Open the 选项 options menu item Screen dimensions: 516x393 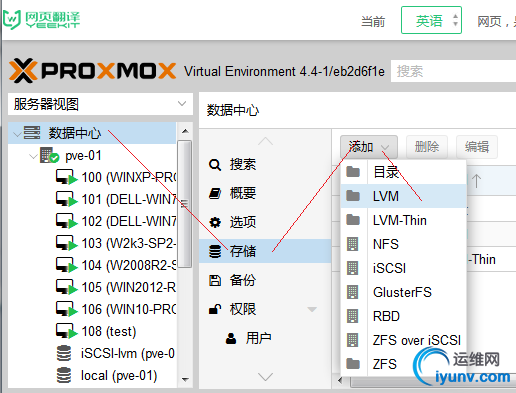point(265,222)
